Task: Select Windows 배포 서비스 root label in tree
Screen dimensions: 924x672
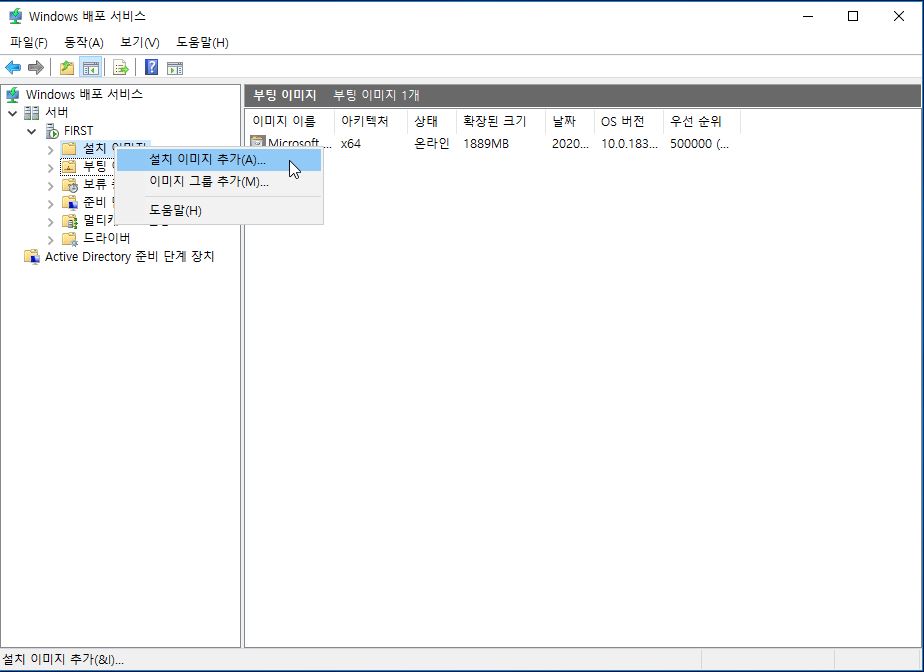Action: 84,94
